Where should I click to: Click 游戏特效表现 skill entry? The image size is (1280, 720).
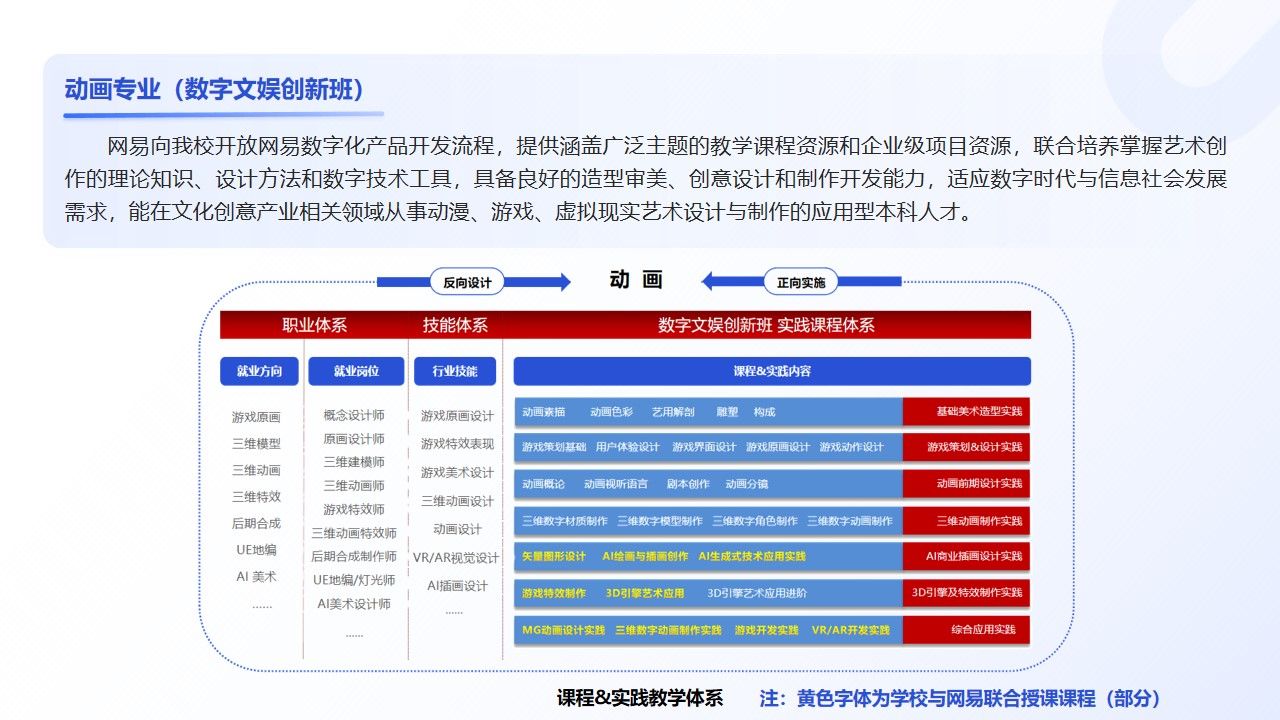click(x=457, y=444)
